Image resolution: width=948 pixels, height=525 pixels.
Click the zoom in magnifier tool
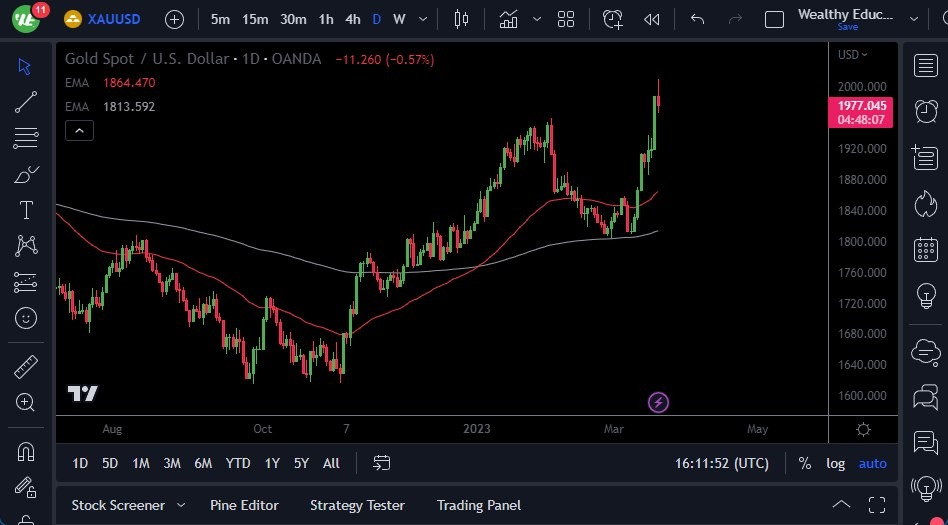point(26,402)
